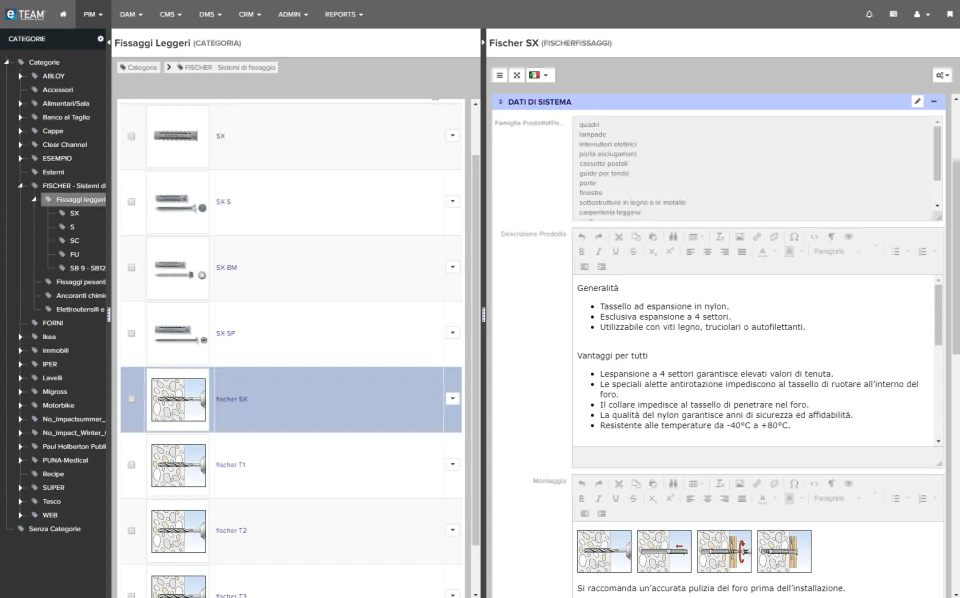The height and width of the screenshot is (598, 960).
Task: Select the italic icon in the text editor
Action: click(x=597, y=252)
